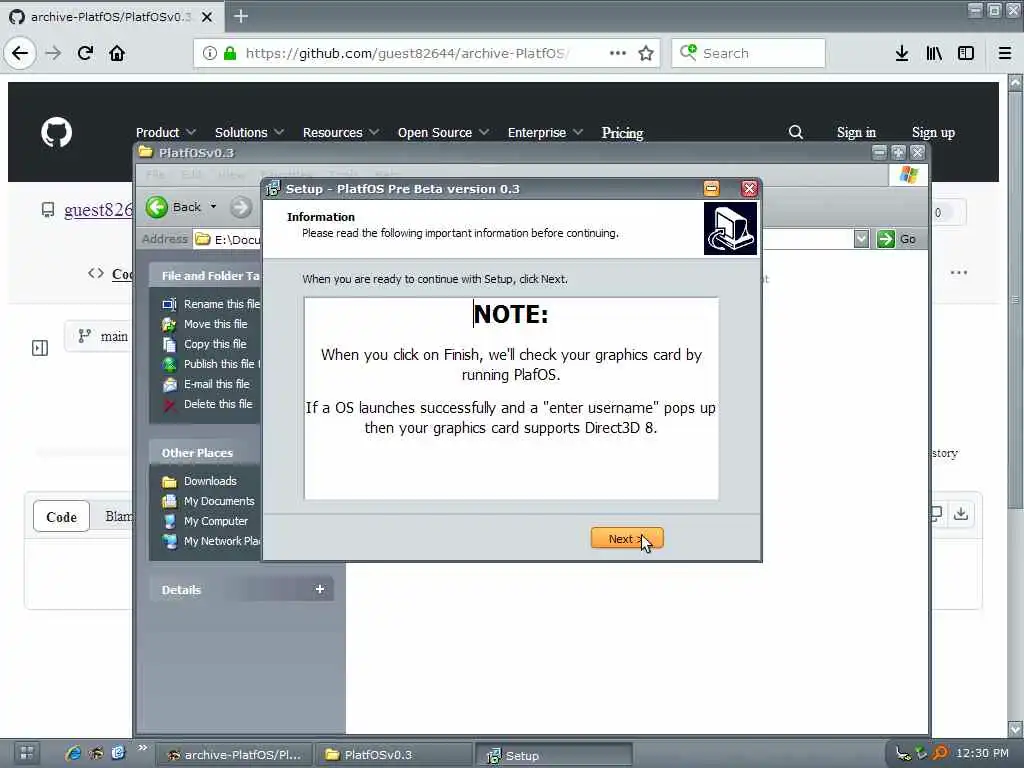Open a new Firefox tab
Image resolution: width=1024 pixels, height=768 pixels.
tap(241, 16)
